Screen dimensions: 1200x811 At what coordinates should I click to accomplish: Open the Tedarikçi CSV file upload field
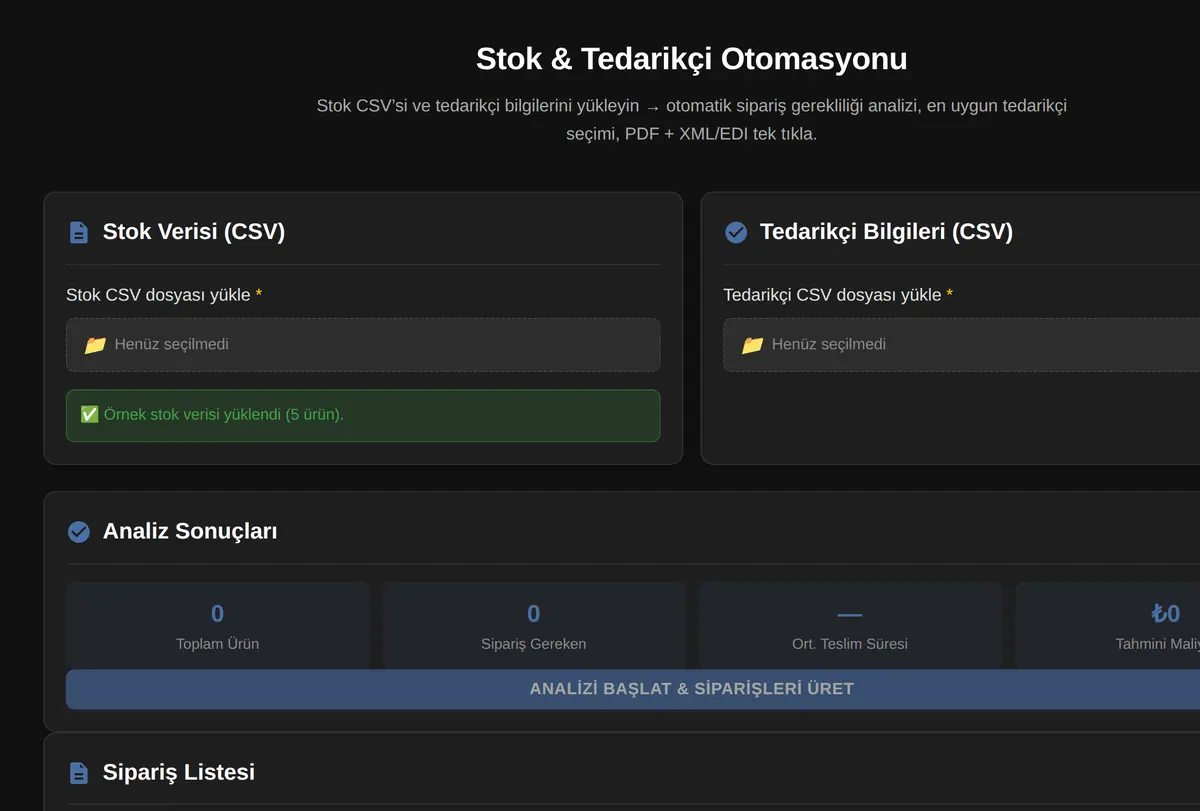961,345
